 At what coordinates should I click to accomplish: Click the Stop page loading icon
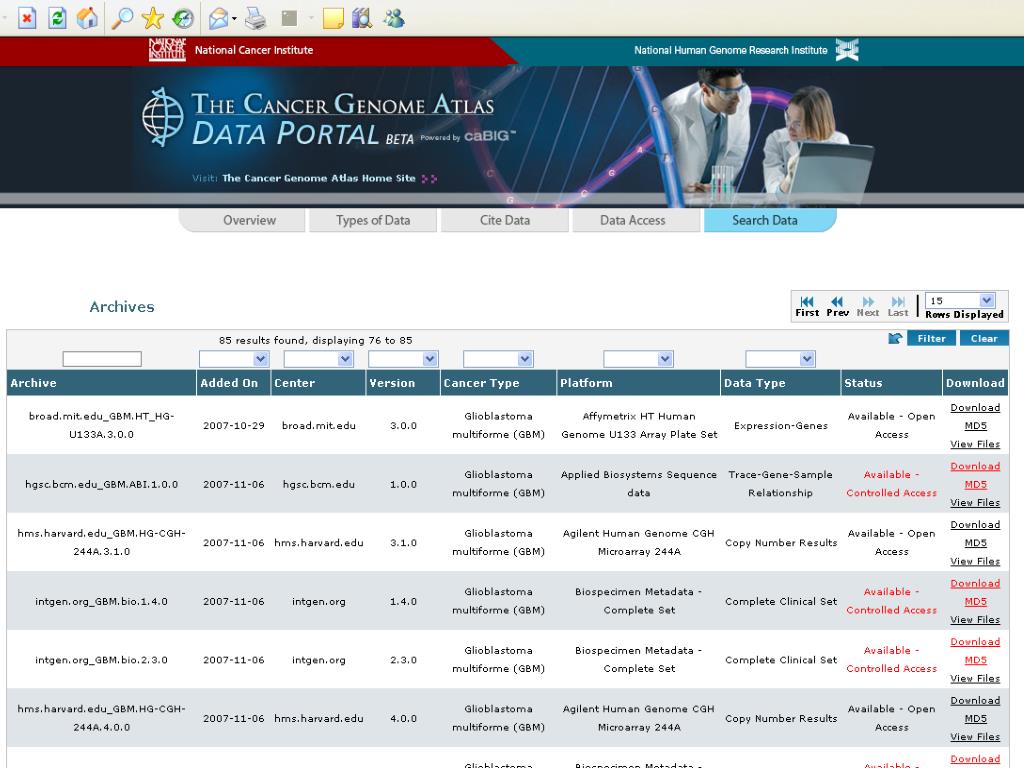coord(27,18)
